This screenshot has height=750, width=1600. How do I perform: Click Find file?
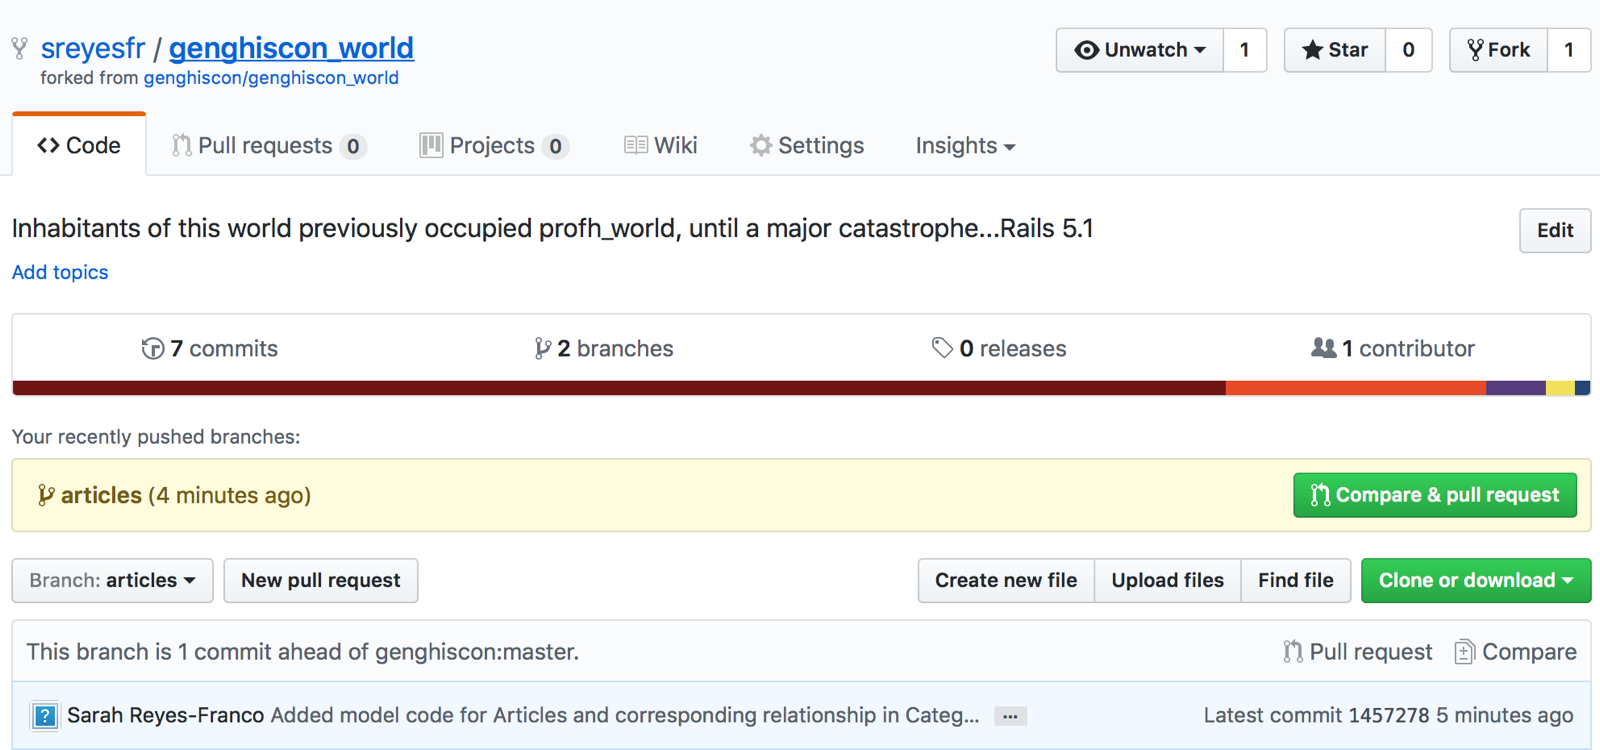pos(1296,580)
